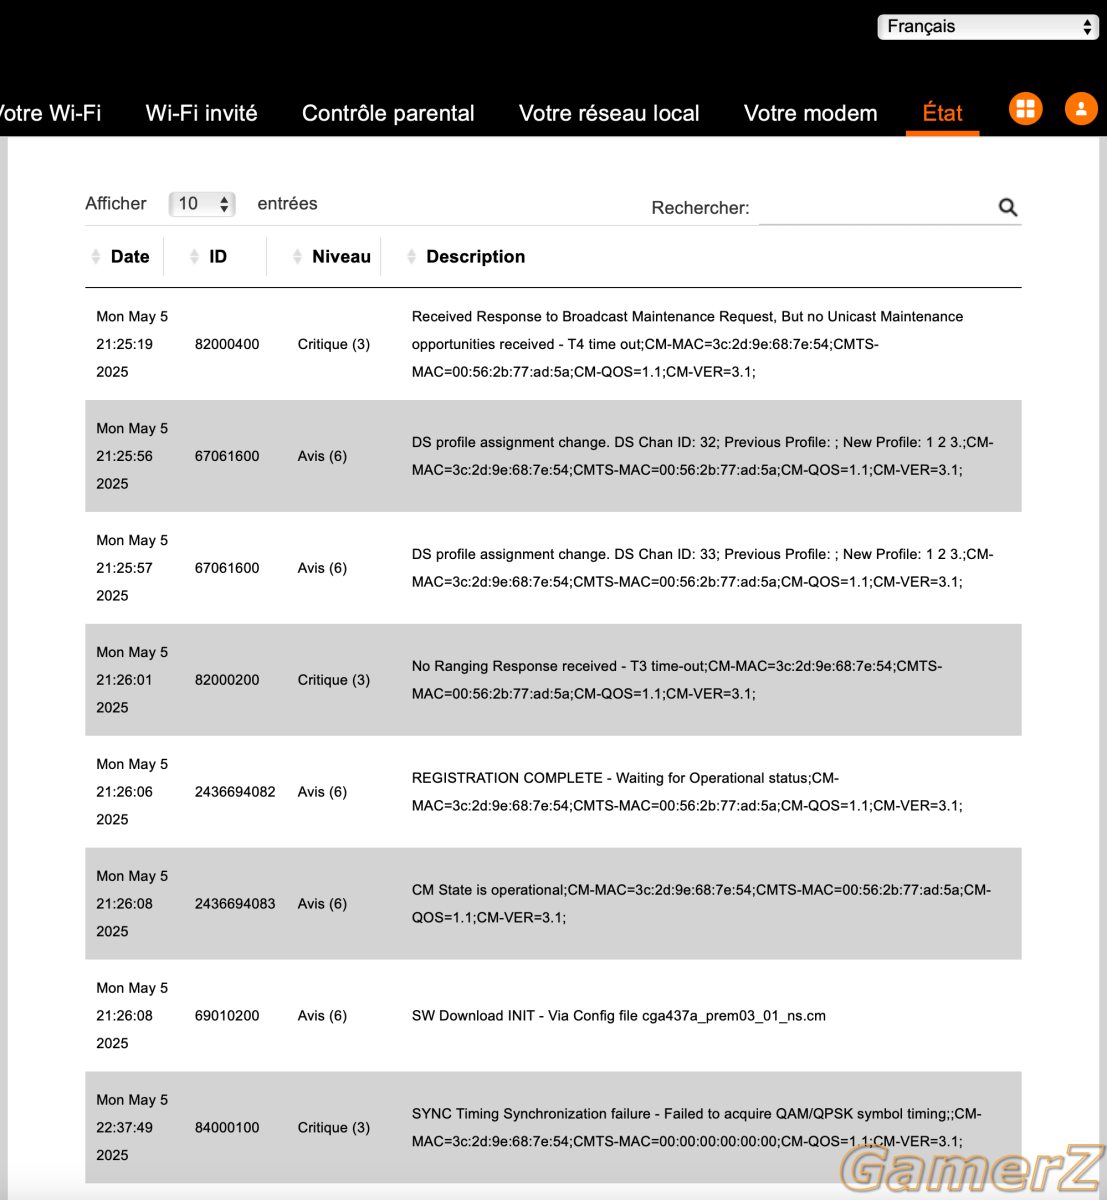1107x1200 pixels.
Task: Click the 22:37:49 date cell
Action: (x=132, y=1128)
